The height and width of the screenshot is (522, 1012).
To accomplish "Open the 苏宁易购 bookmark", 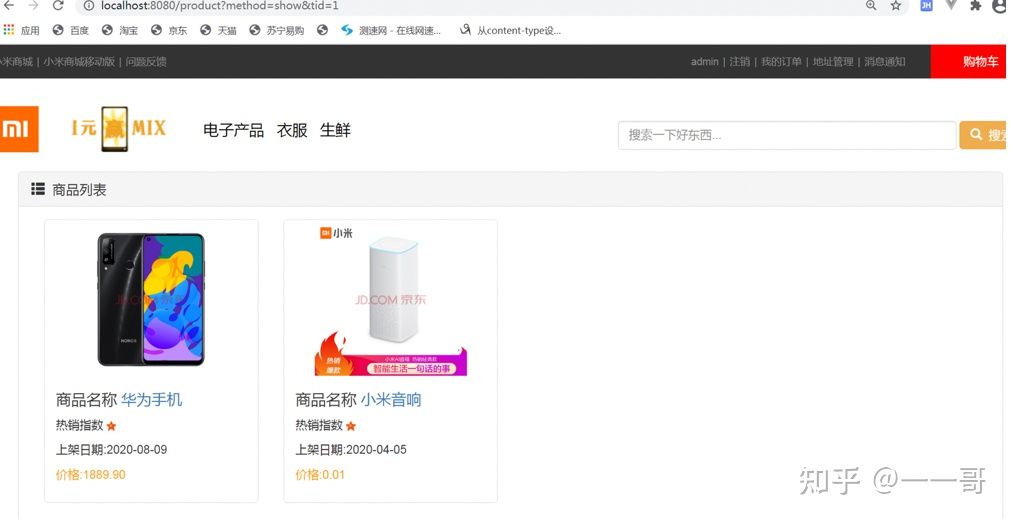I will tap(277, 30).
